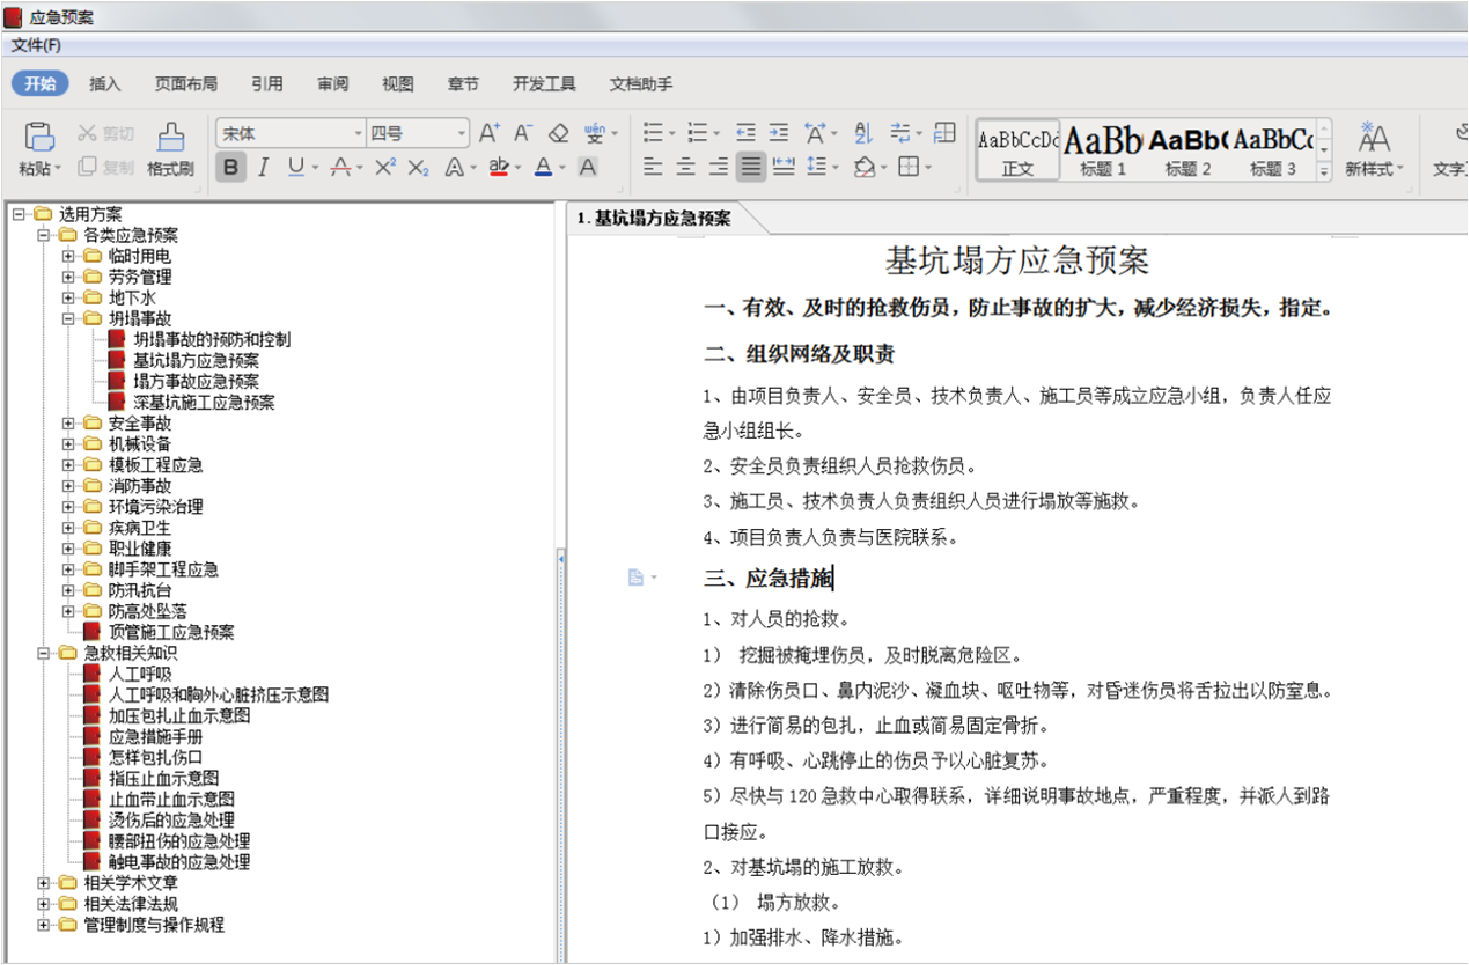Toggle Underline formatting button

pos(296,167)
